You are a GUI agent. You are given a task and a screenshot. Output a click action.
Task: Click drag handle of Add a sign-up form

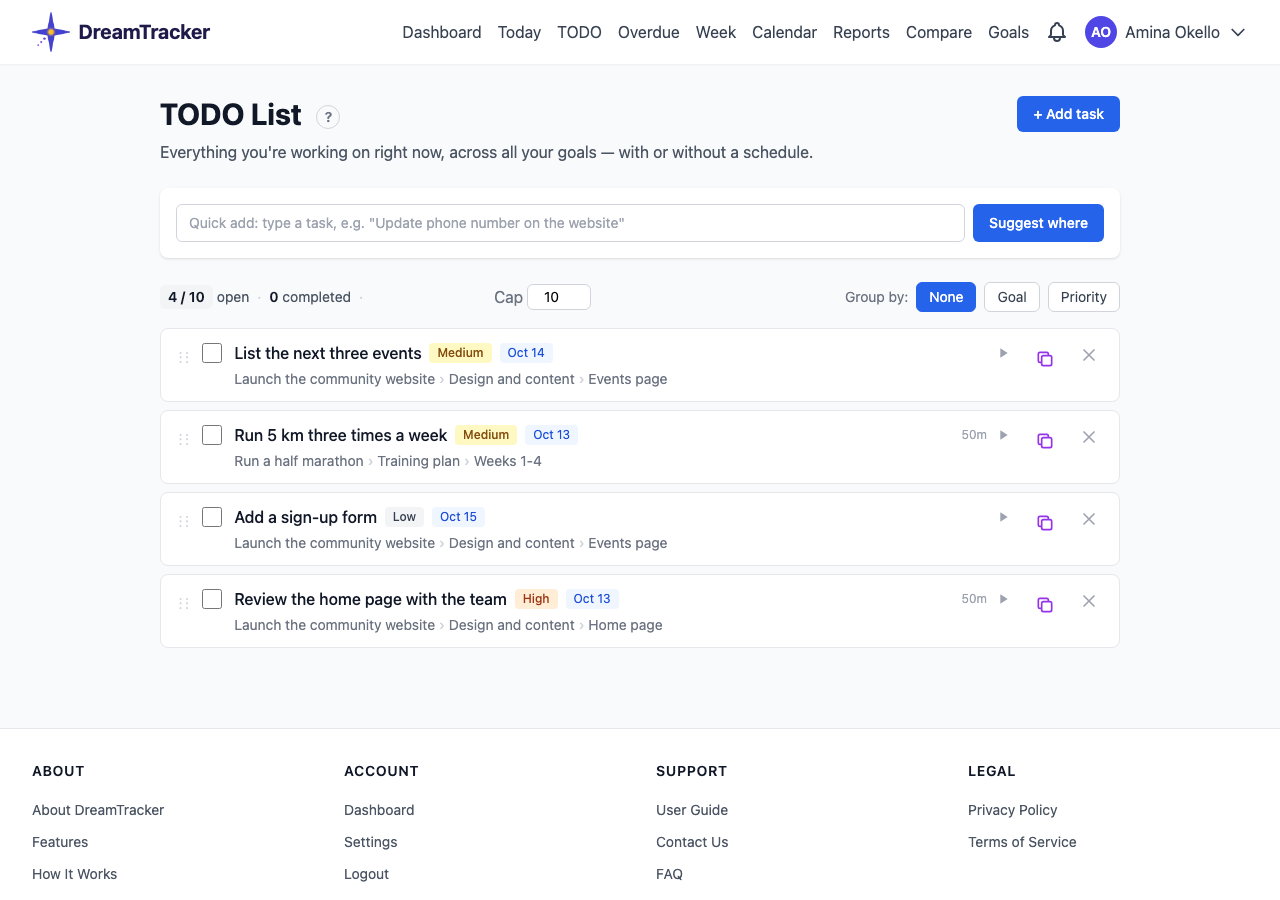pos(184,521)
